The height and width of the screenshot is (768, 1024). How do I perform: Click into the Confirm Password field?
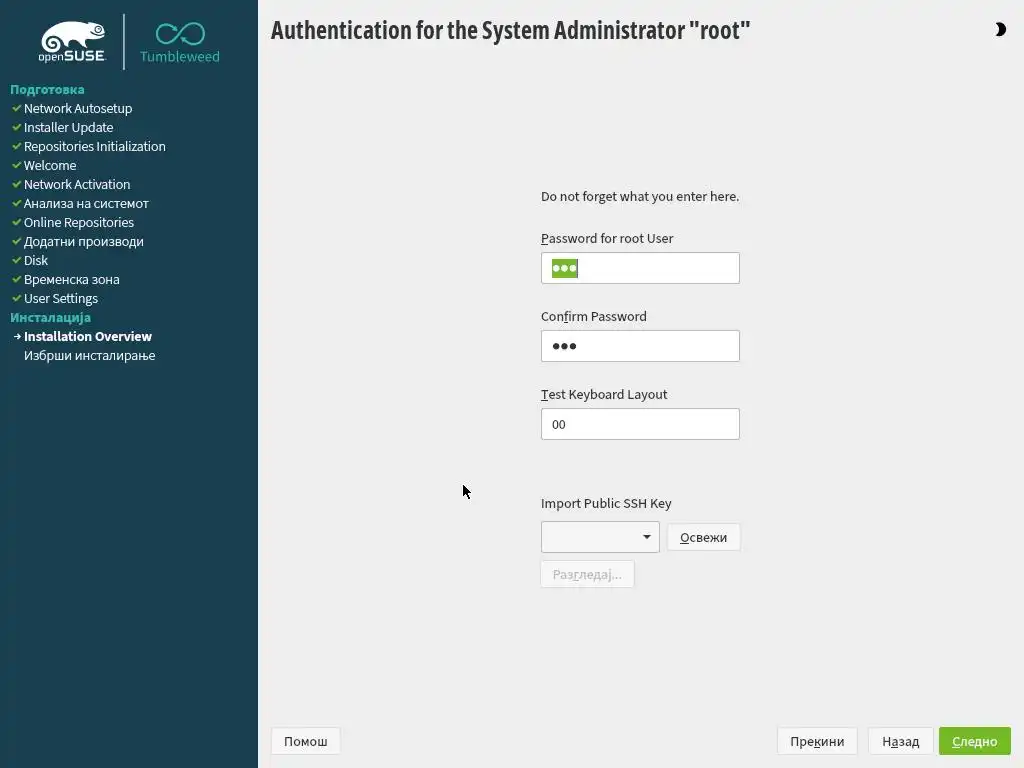tap(640, 346)
